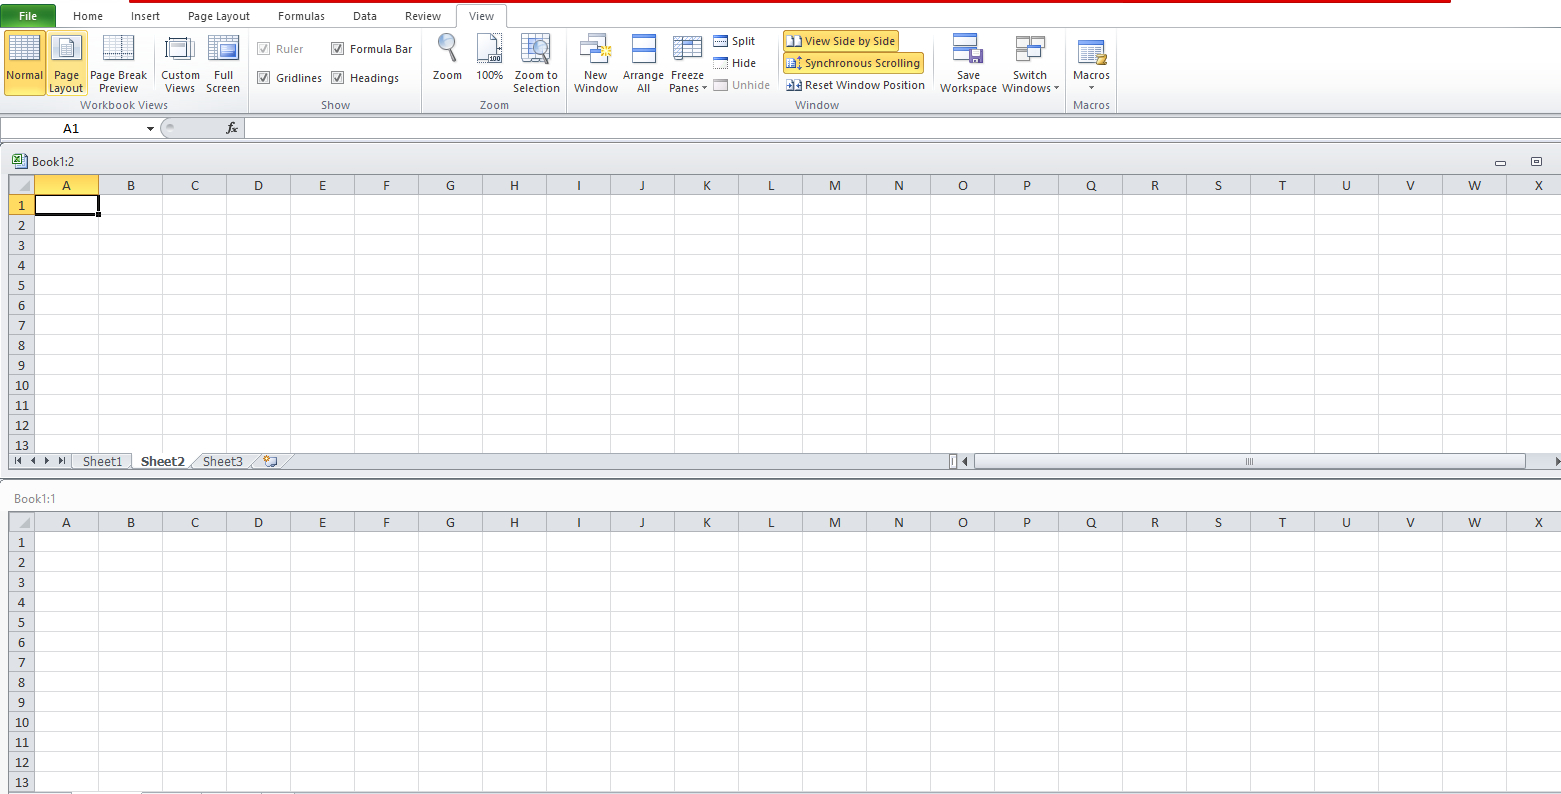Select Page Layout view button
Image resolution: width=1561 pixels, height=794 pixels.
tap(66, 63)
